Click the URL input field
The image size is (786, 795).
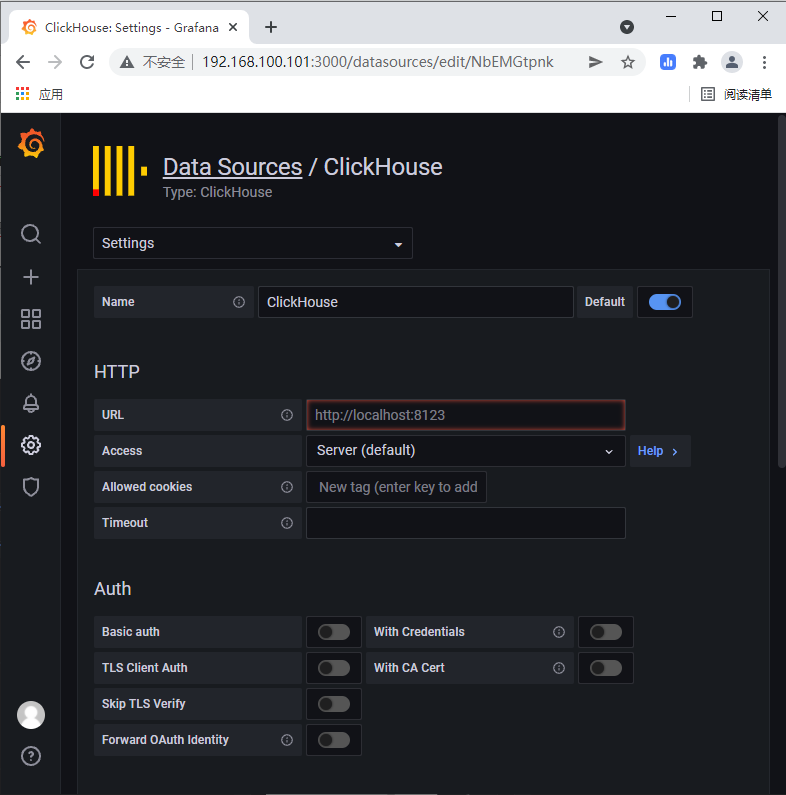tap(466, 415)
